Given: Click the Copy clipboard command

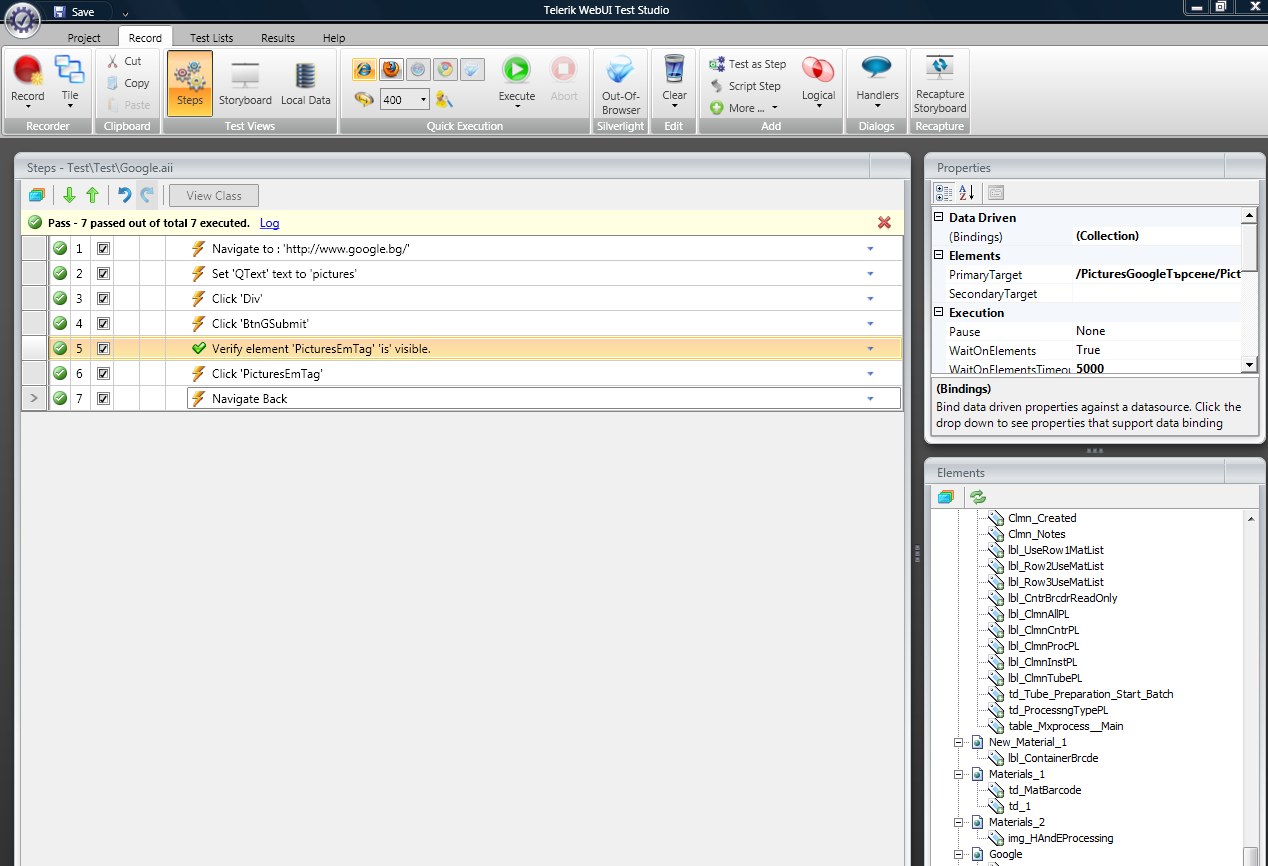Looking at the screenshot, I should [129, 83].
